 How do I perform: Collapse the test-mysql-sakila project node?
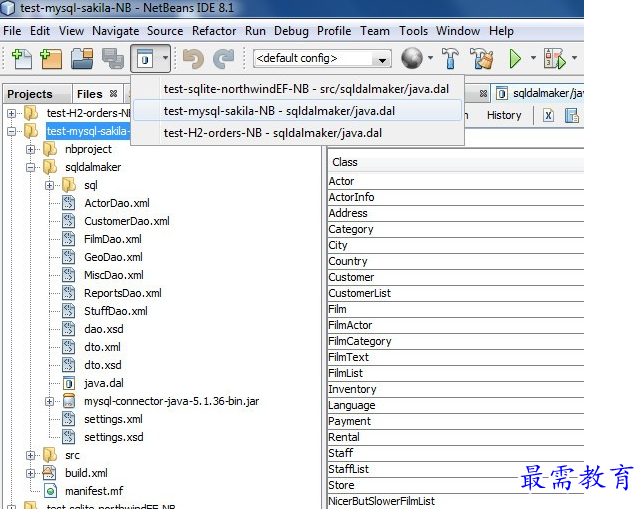(12, 131)
